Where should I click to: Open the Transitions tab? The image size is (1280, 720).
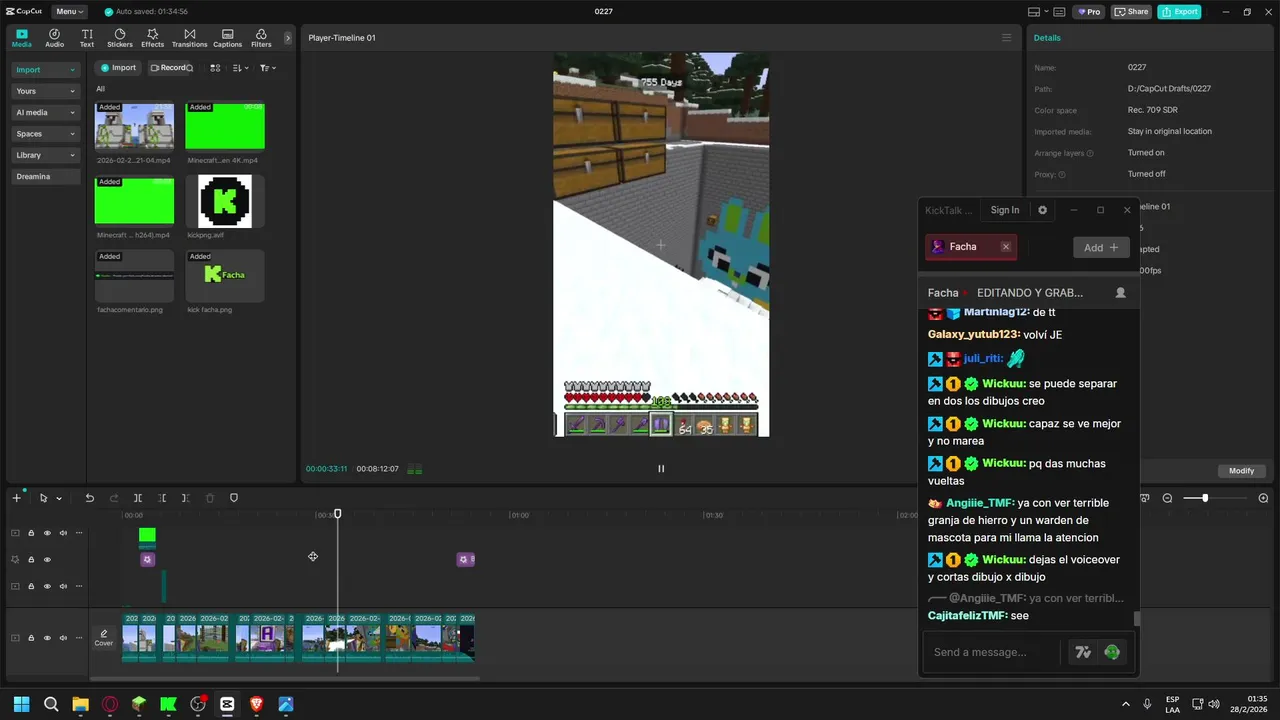tap(189, 38)
